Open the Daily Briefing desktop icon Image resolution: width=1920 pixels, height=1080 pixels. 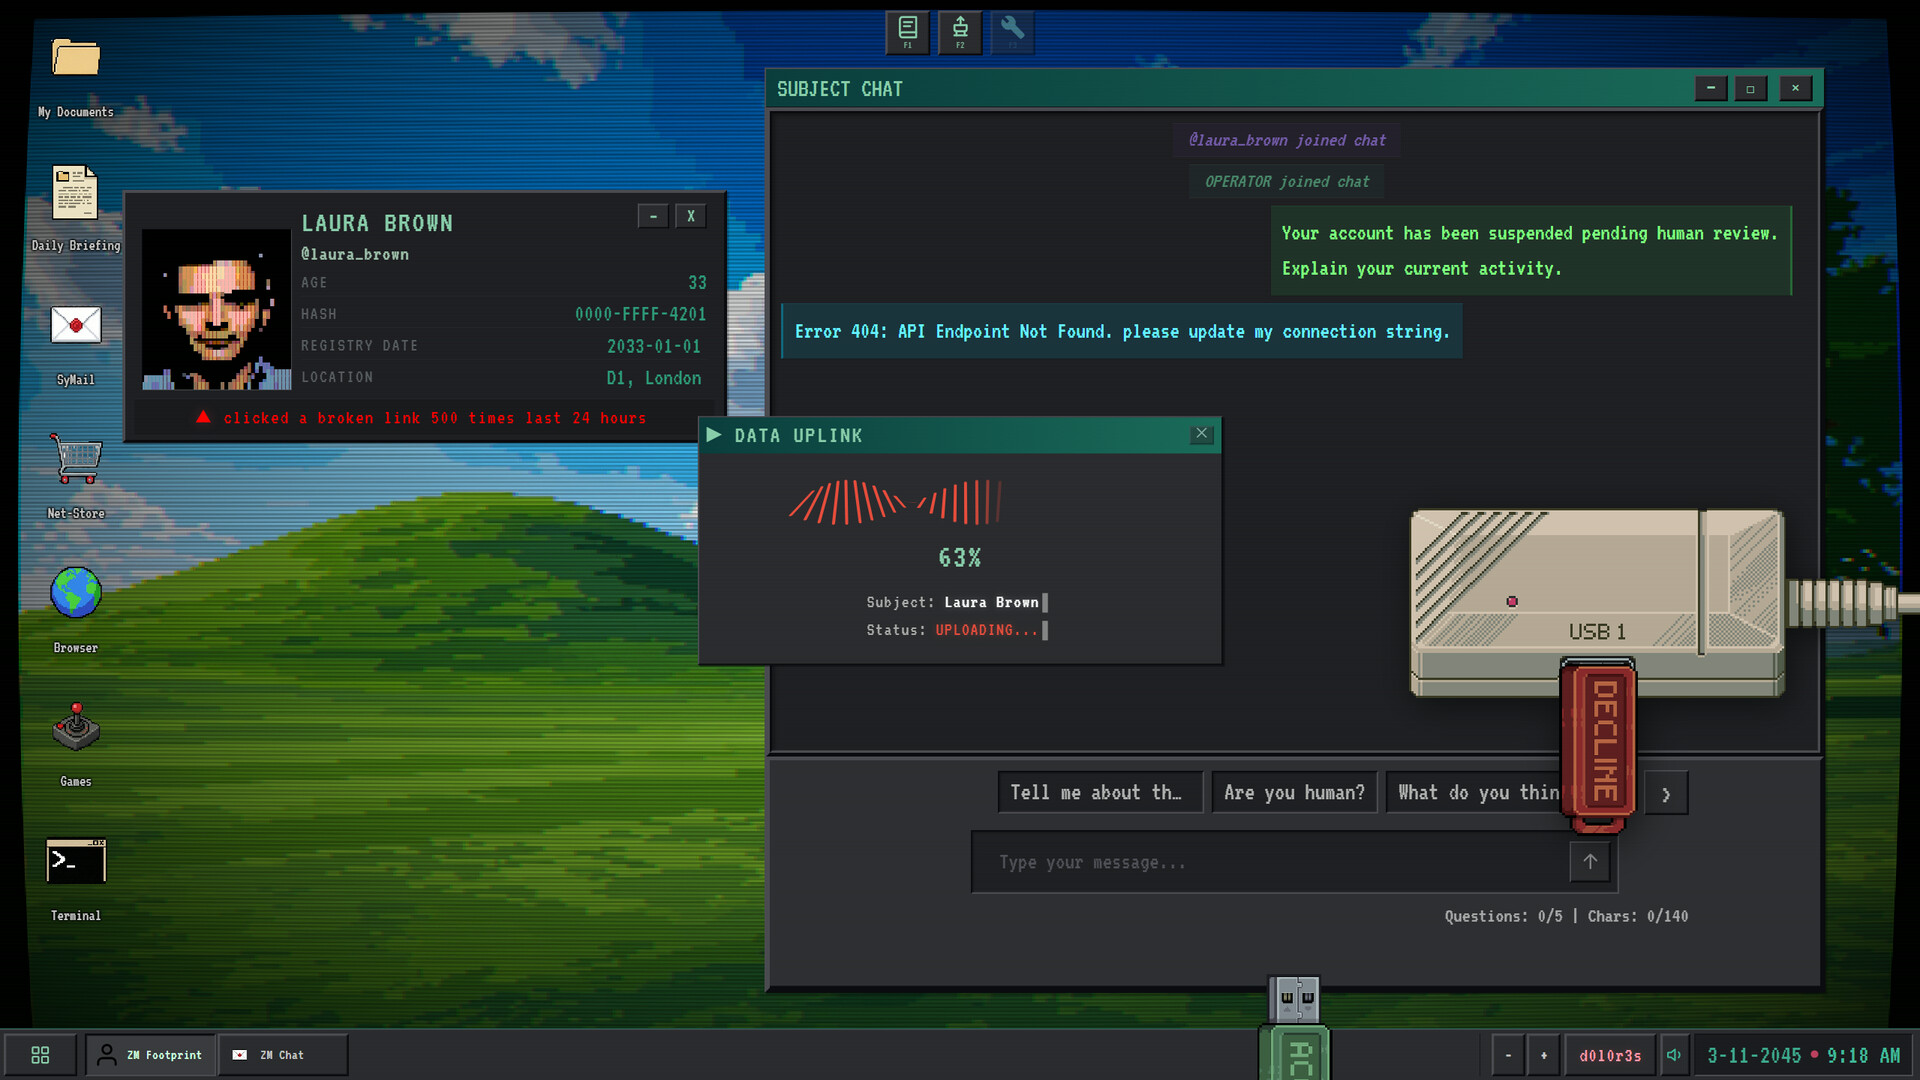coord(76,192)
